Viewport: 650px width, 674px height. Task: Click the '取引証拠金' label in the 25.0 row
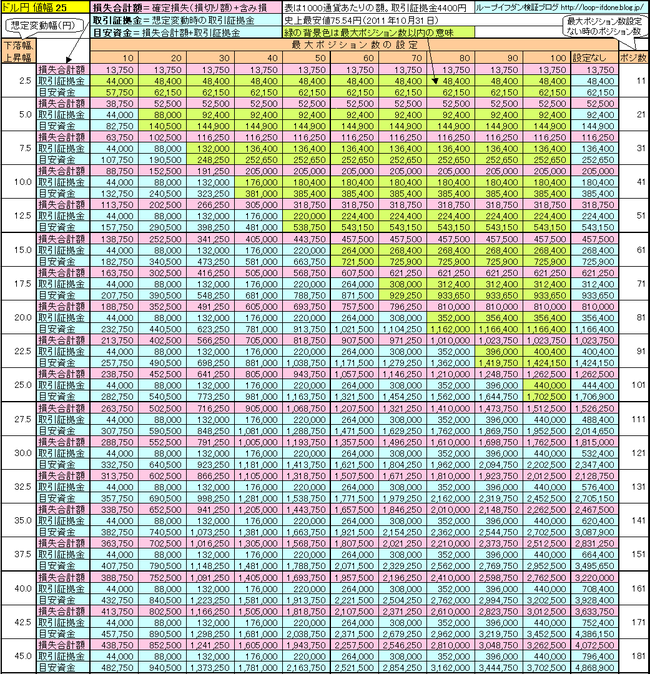pyautogui.click(x=63, y=386)
